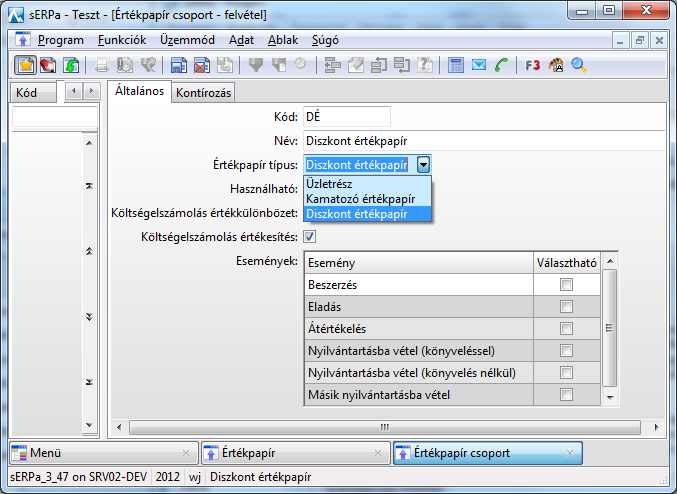This screenshot has width=677, height=494.
Task: Click the green phone handset icon
Action: [x=501, y=65]
